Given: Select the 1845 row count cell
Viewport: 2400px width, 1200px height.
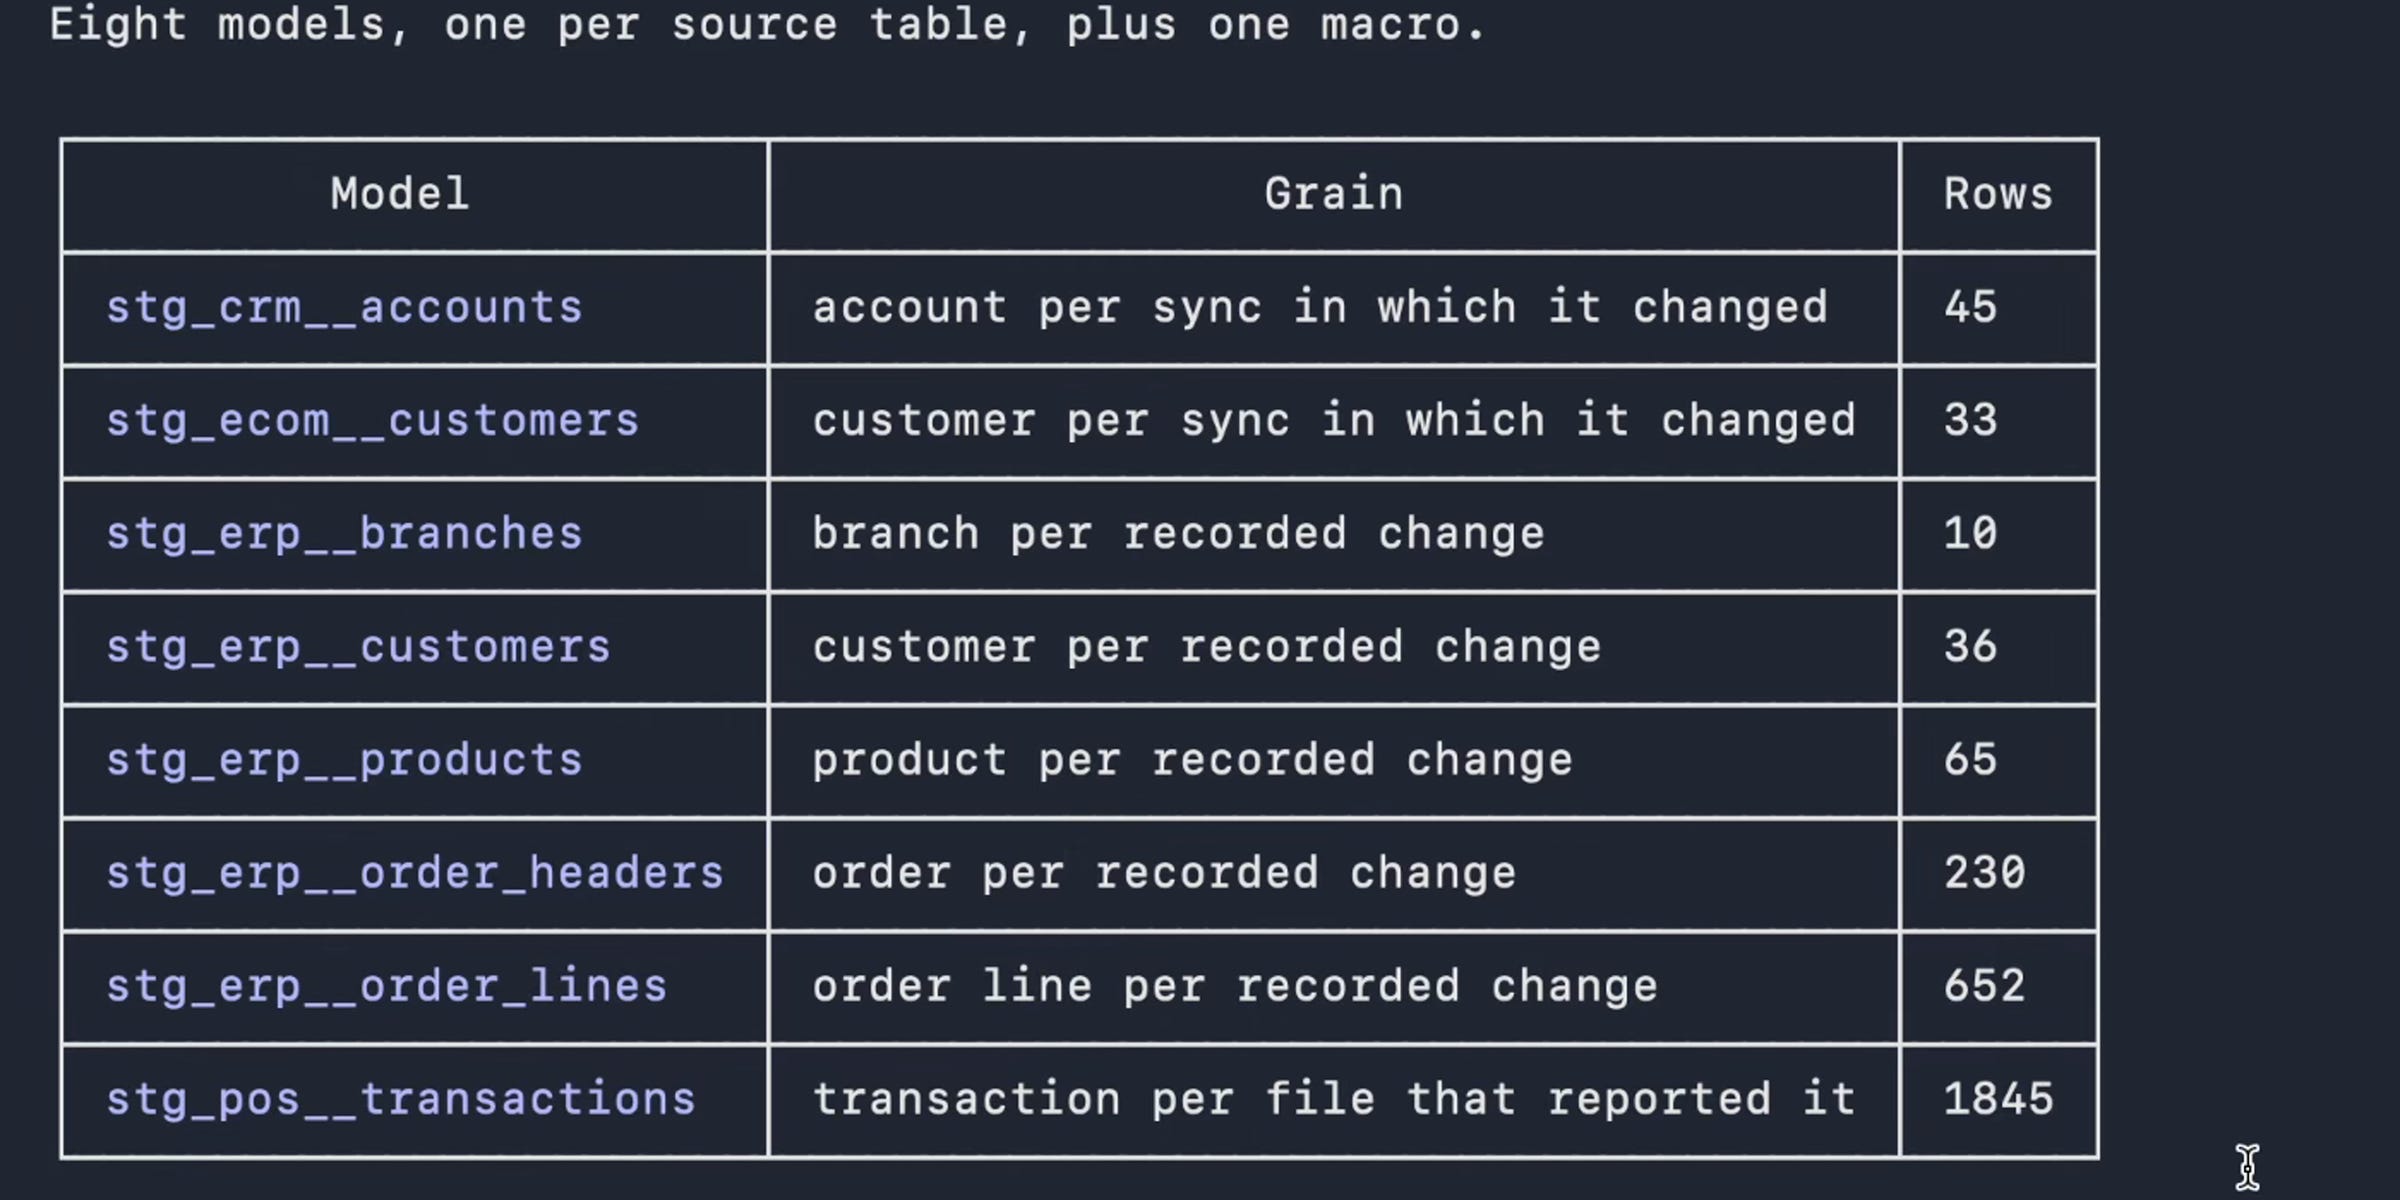Looking at the screenshot, I should pyautogui.click(x=1998, y=1099).
